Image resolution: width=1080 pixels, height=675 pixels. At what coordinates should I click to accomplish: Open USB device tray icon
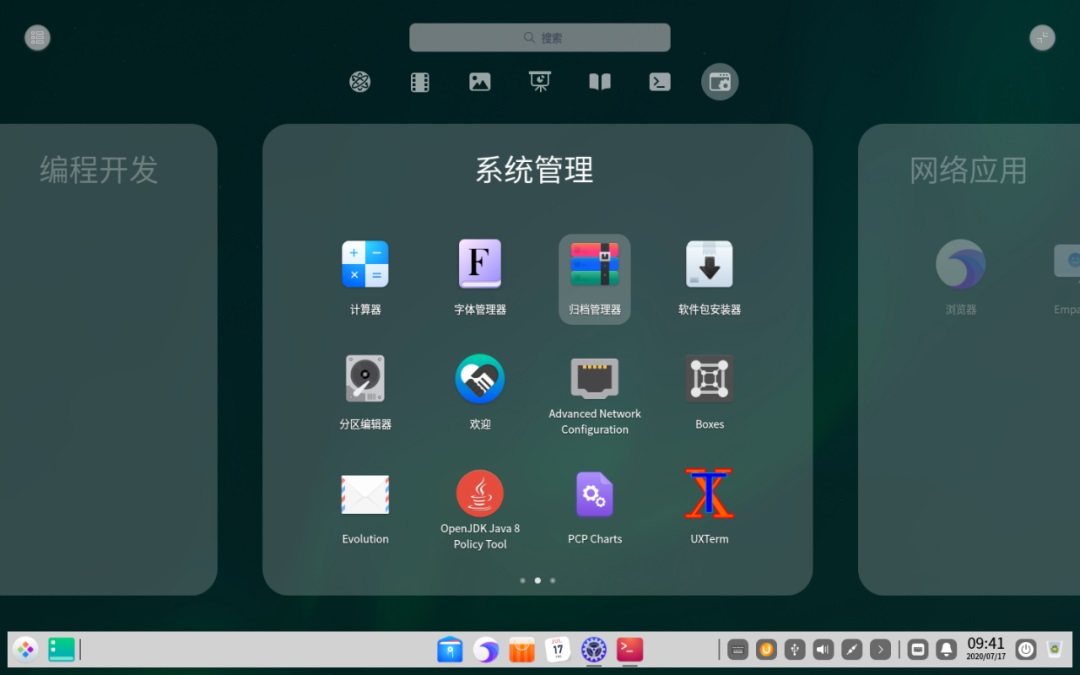[x=795, y=650]
